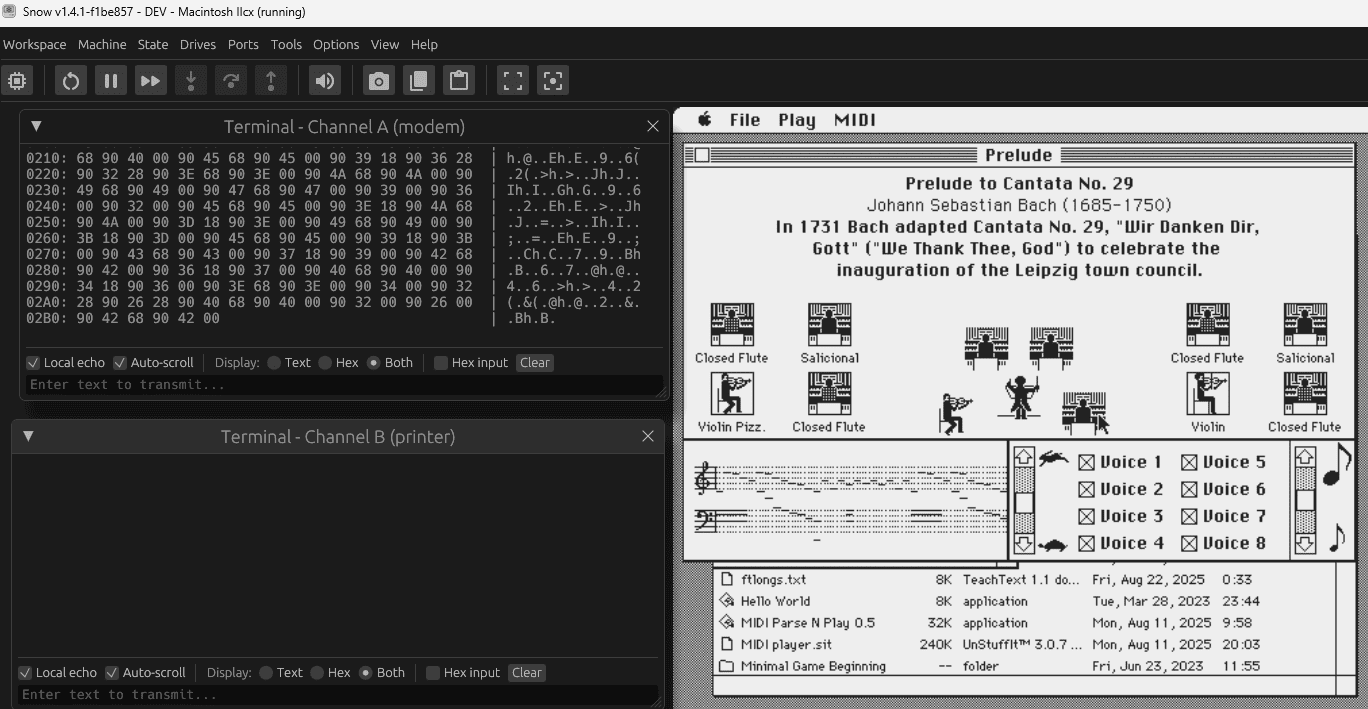
Task: Click the step-into debugger icon
Action: point(190,81)
